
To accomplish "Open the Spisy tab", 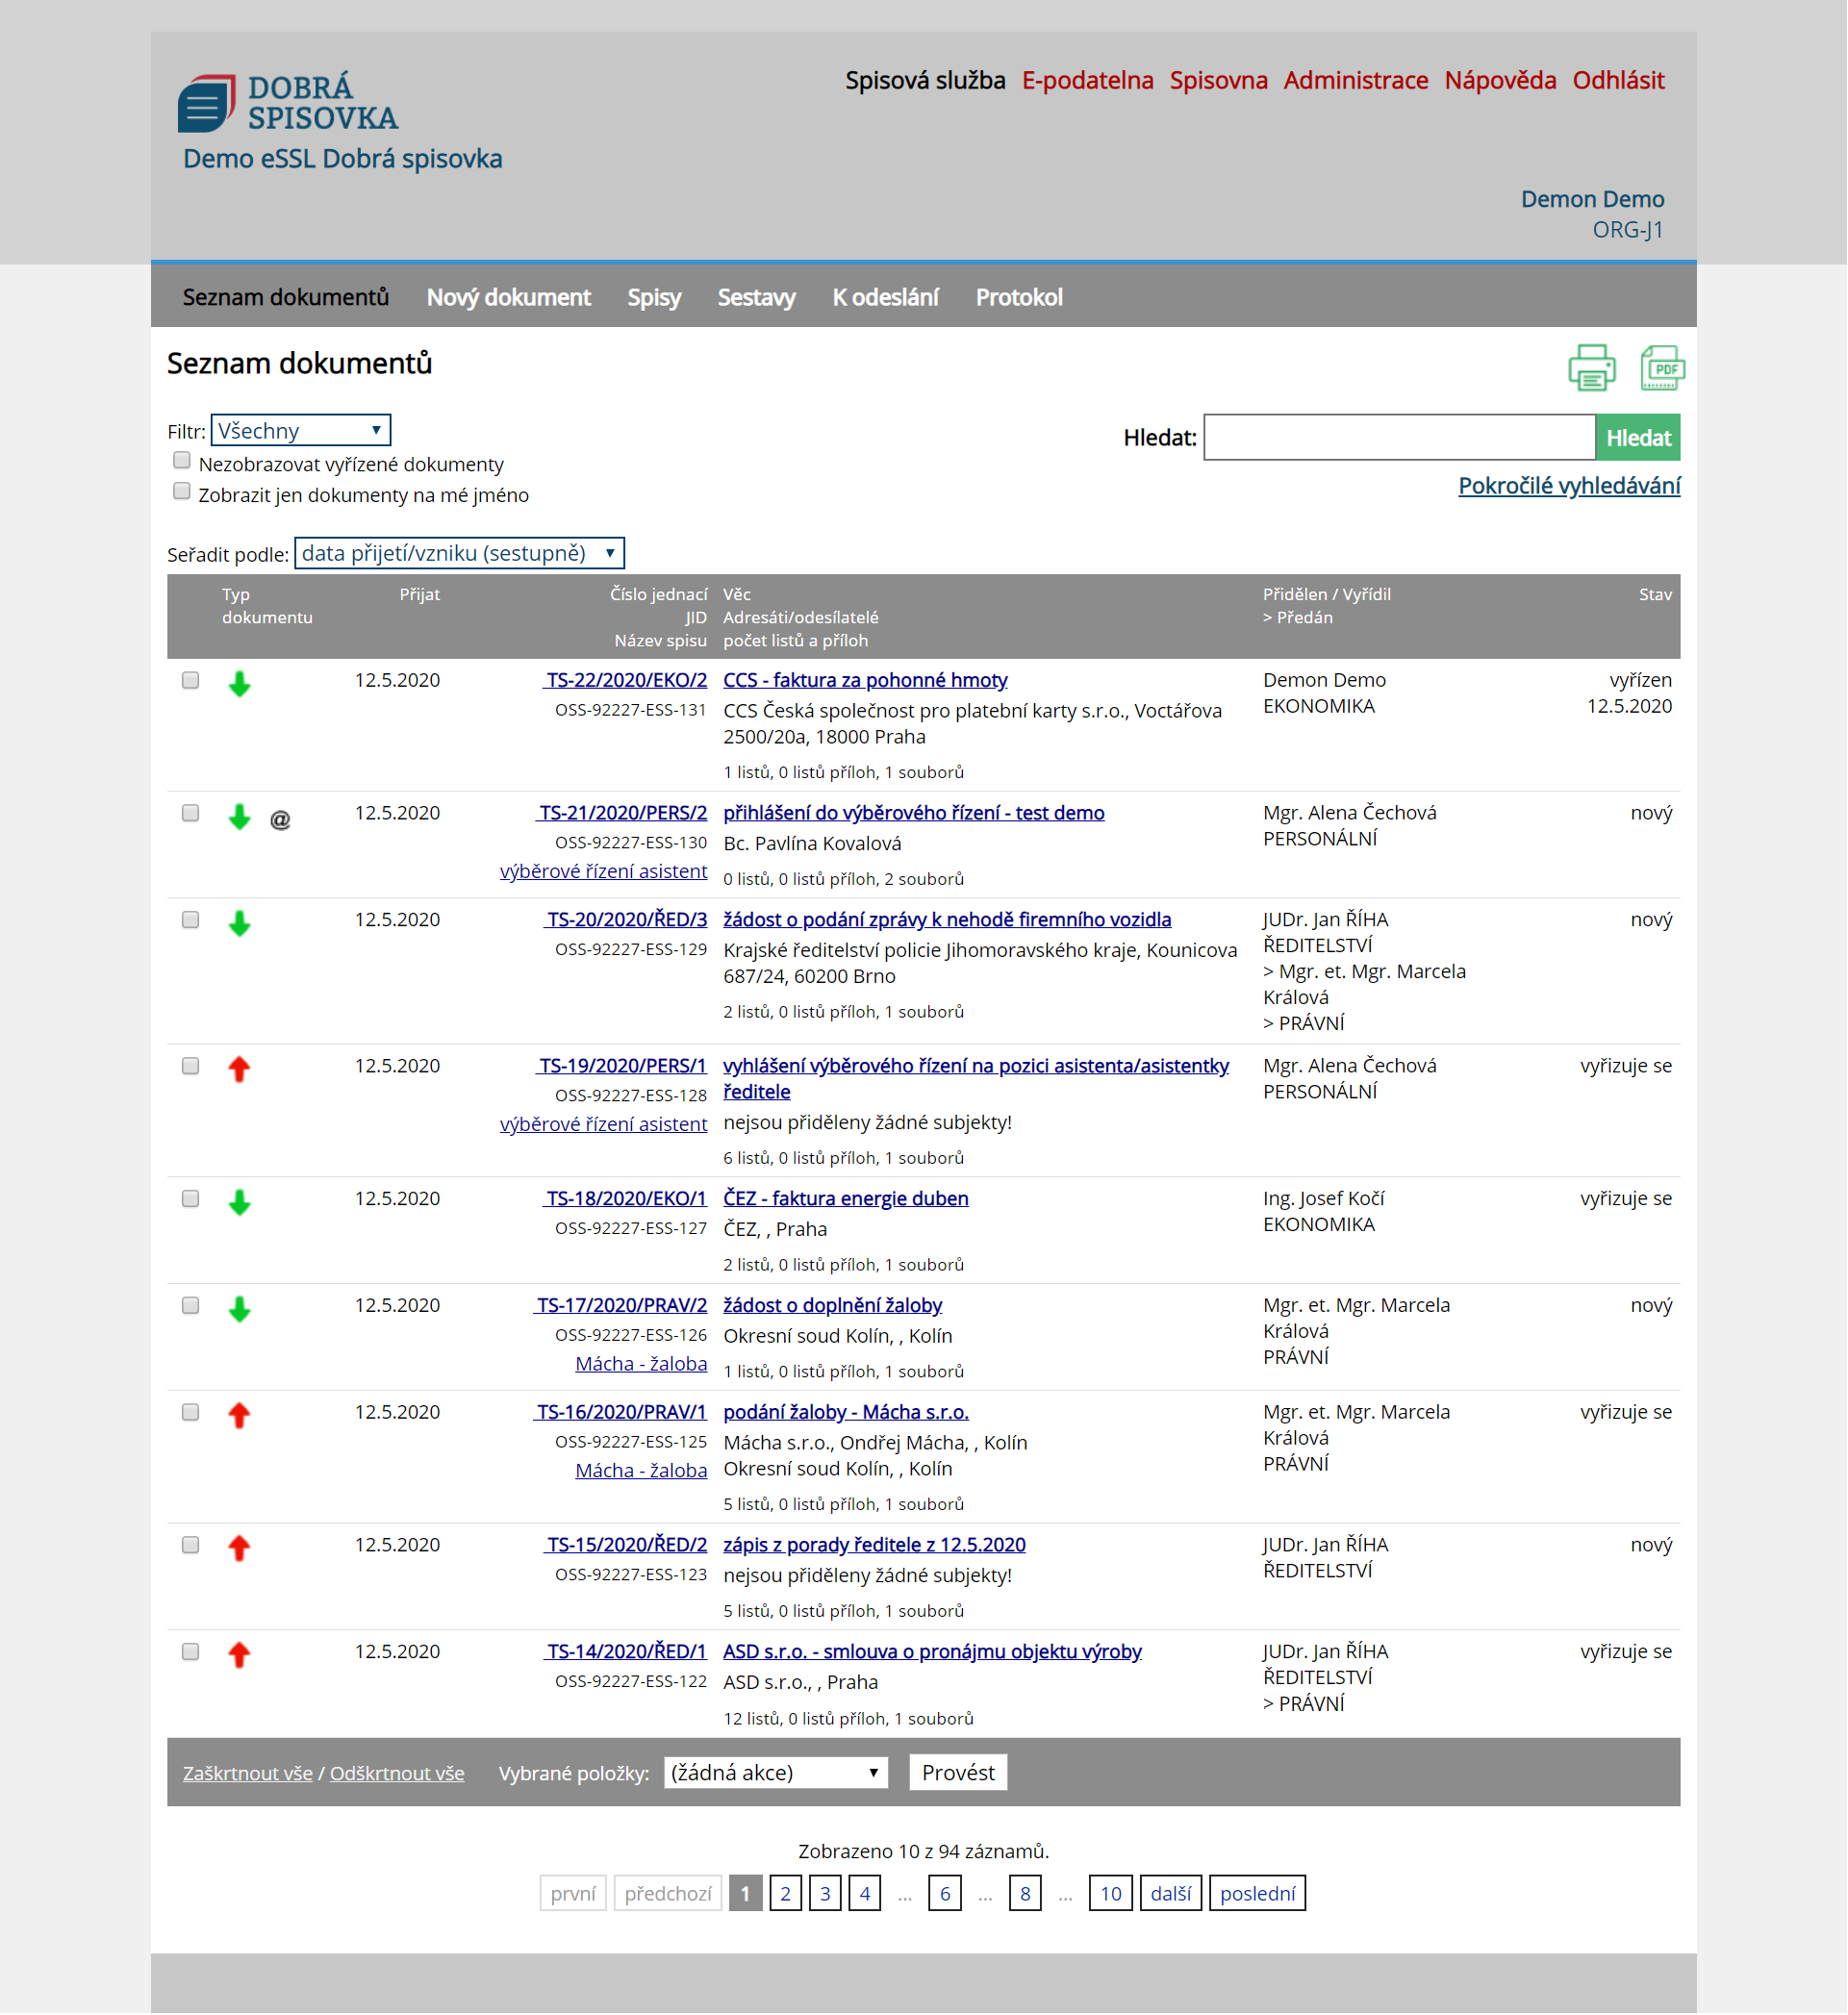I will point(654,298).
